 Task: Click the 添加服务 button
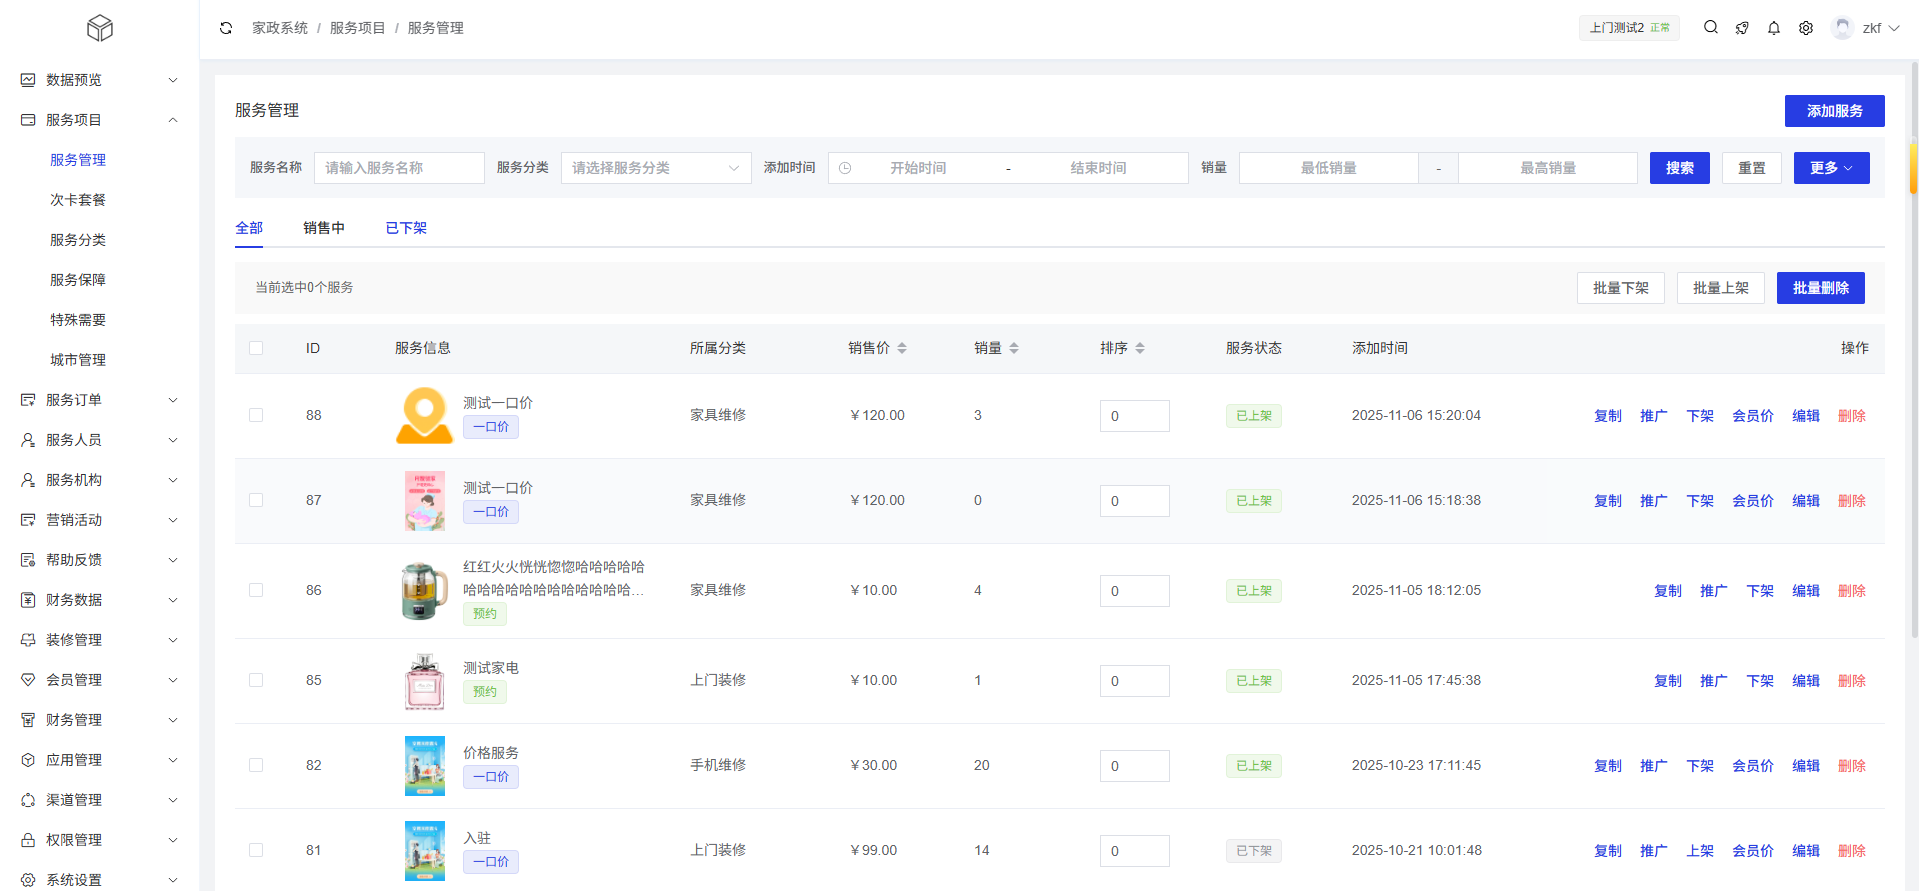pos(1834,111)
